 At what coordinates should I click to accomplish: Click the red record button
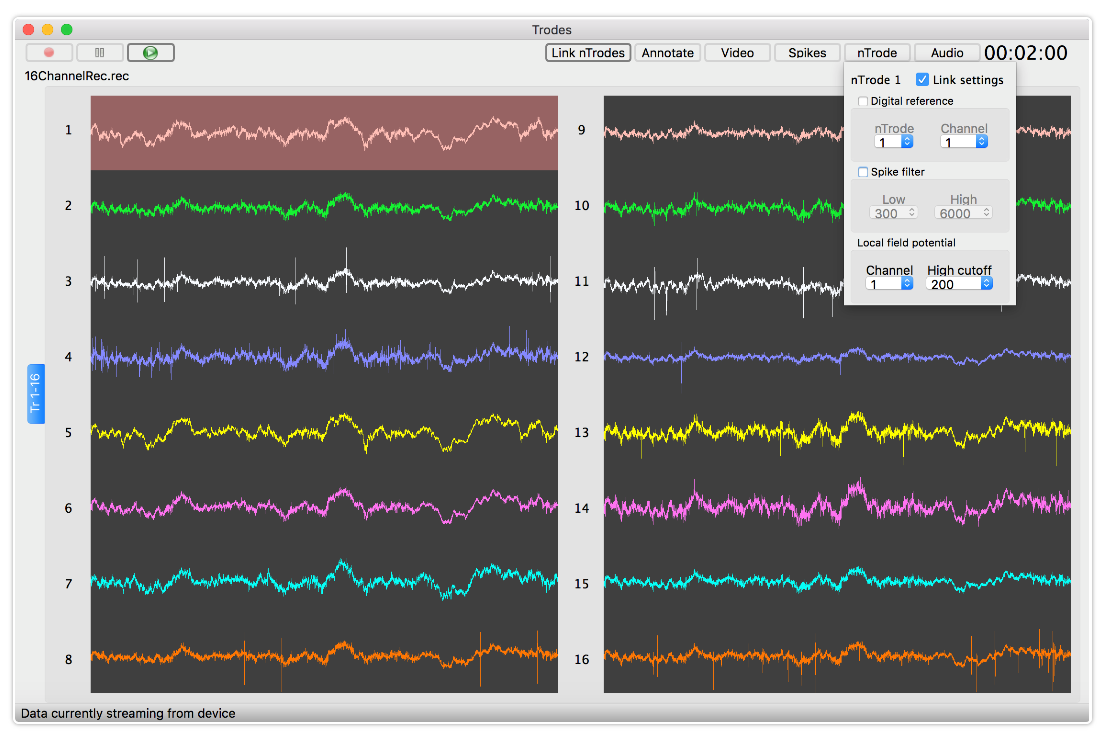click(49, 53)
